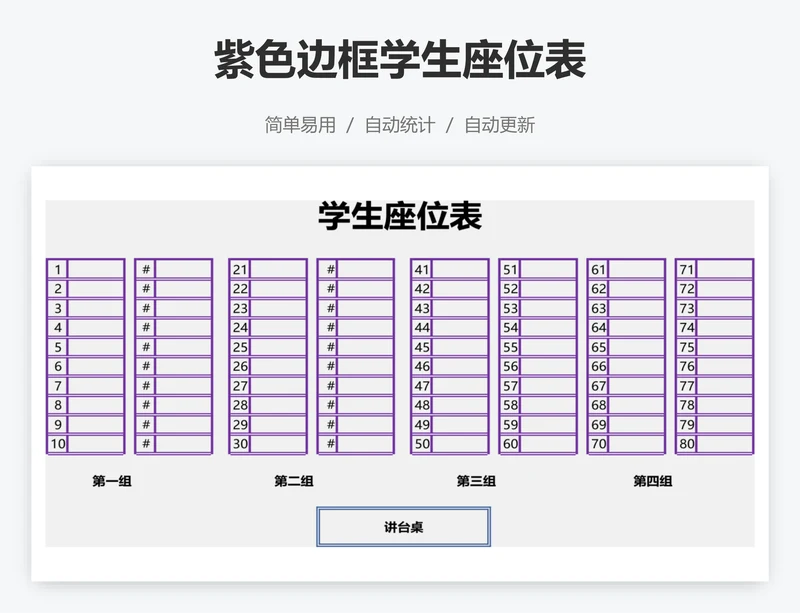Click the name field beside seat 7
Viewport: 800px width, 613px height.
[x=96, y=386]
